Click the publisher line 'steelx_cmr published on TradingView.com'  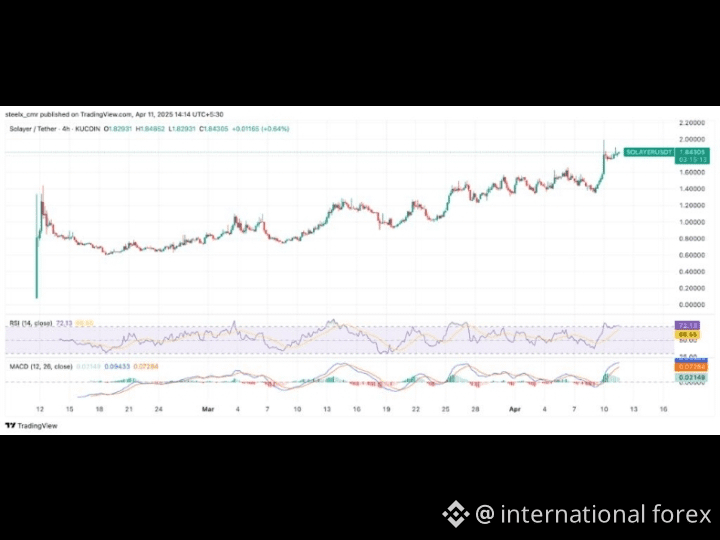point(69,114)
